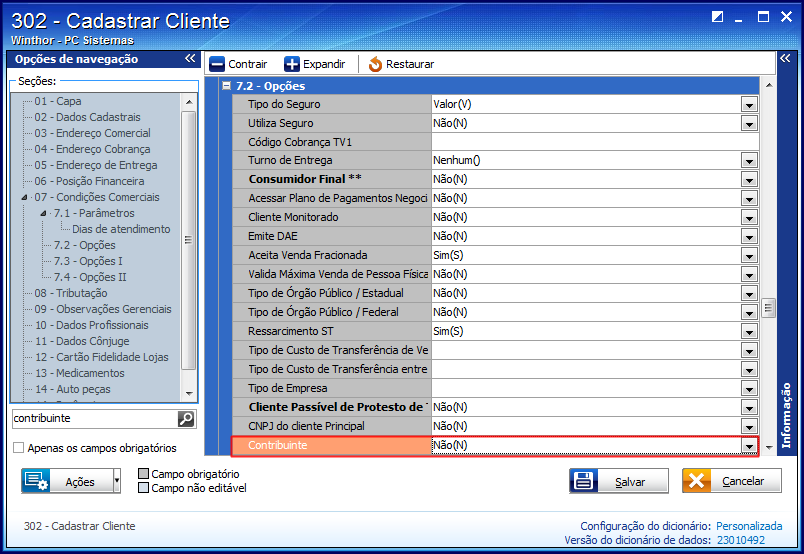Select 03 - Endereço Comercial section

(92, 133)
